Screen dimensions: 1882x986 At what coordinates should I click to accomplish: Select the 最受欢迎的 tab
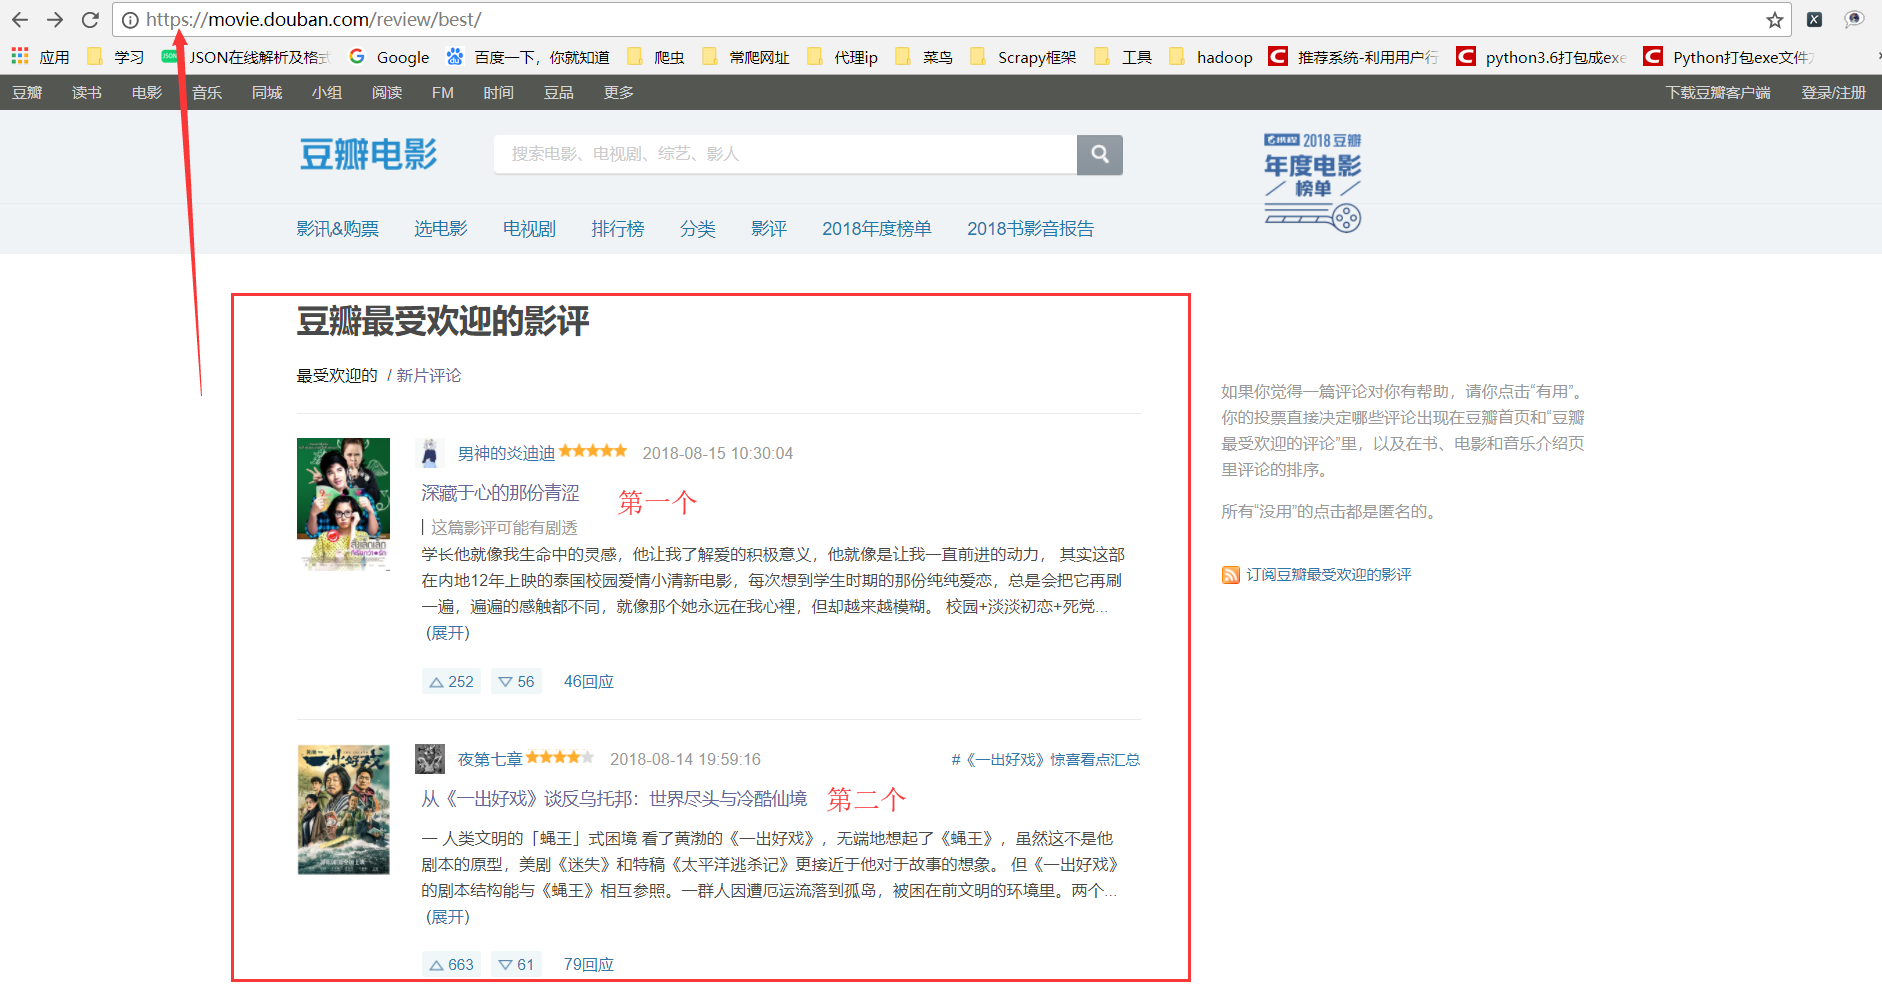pyautogui.click(x=337, y=376)
